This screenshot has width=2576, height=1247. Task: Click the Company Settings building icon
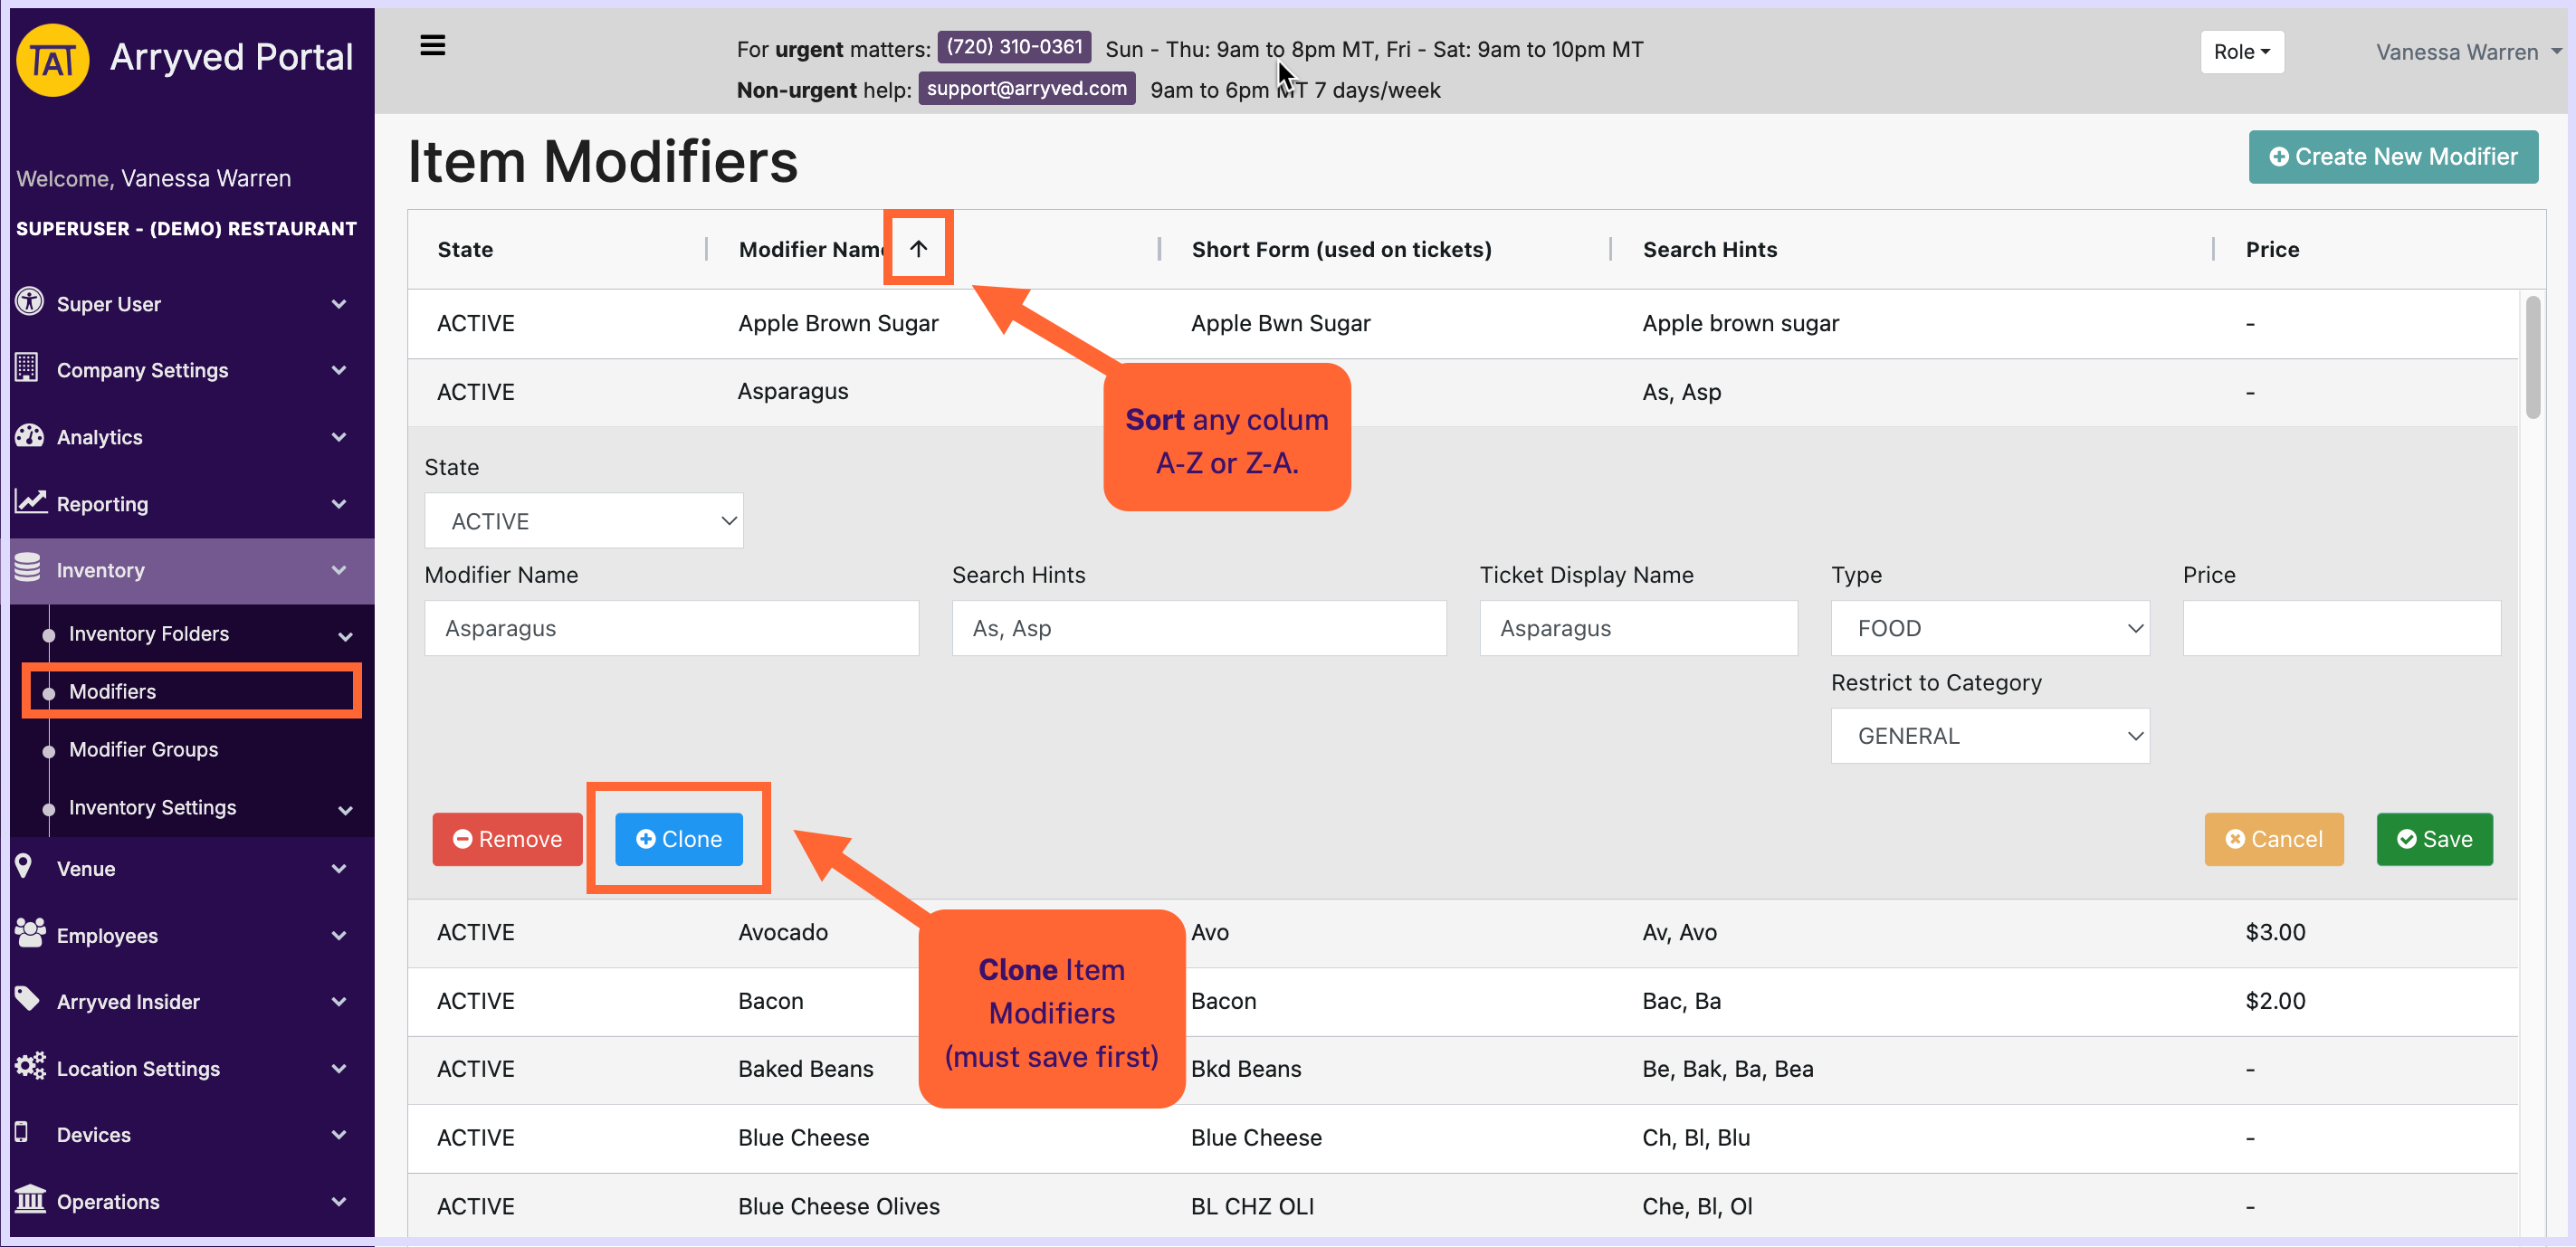click(x=27, y=368)
